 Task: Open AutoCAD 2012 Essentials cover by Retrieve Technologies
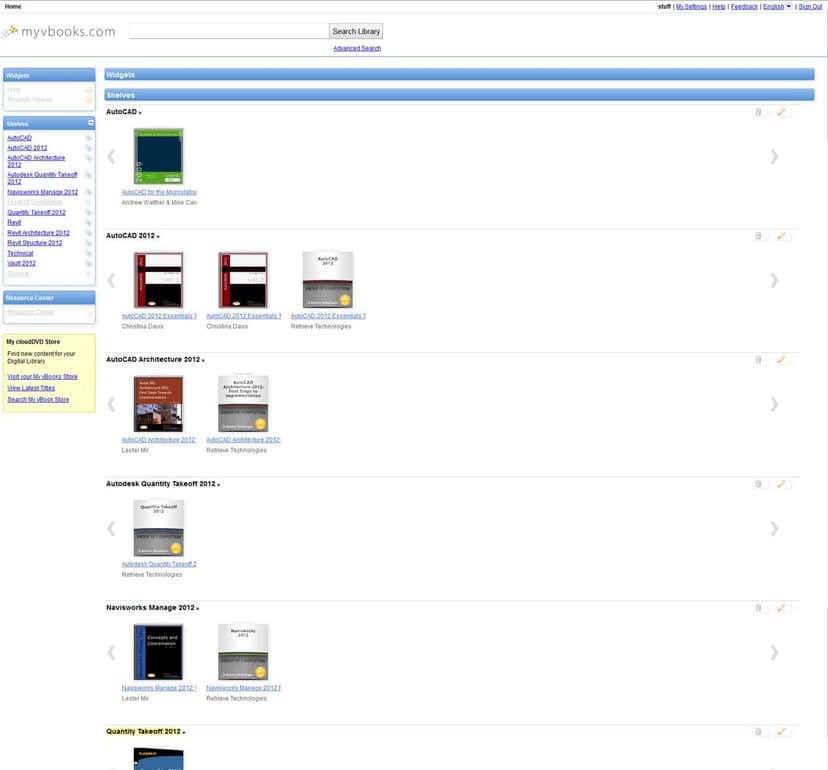(327, 280)
